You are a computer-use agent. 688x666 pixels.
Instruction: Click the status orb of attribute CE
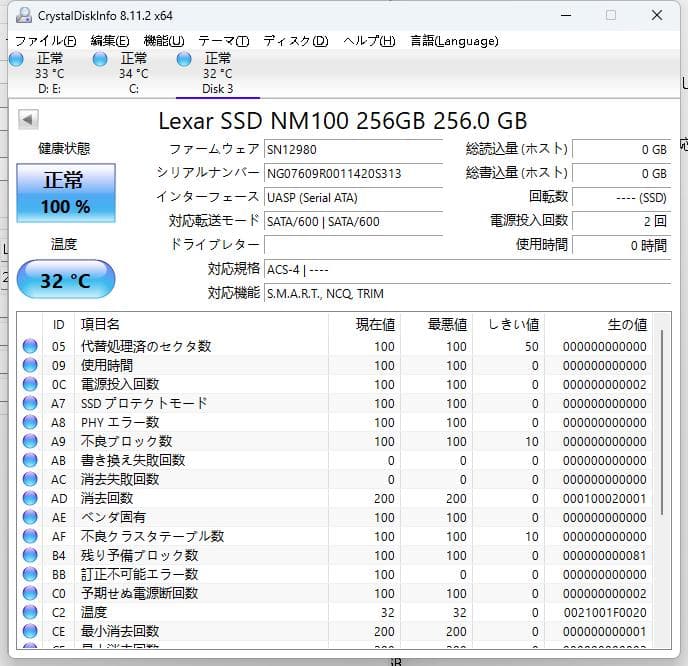30,631
